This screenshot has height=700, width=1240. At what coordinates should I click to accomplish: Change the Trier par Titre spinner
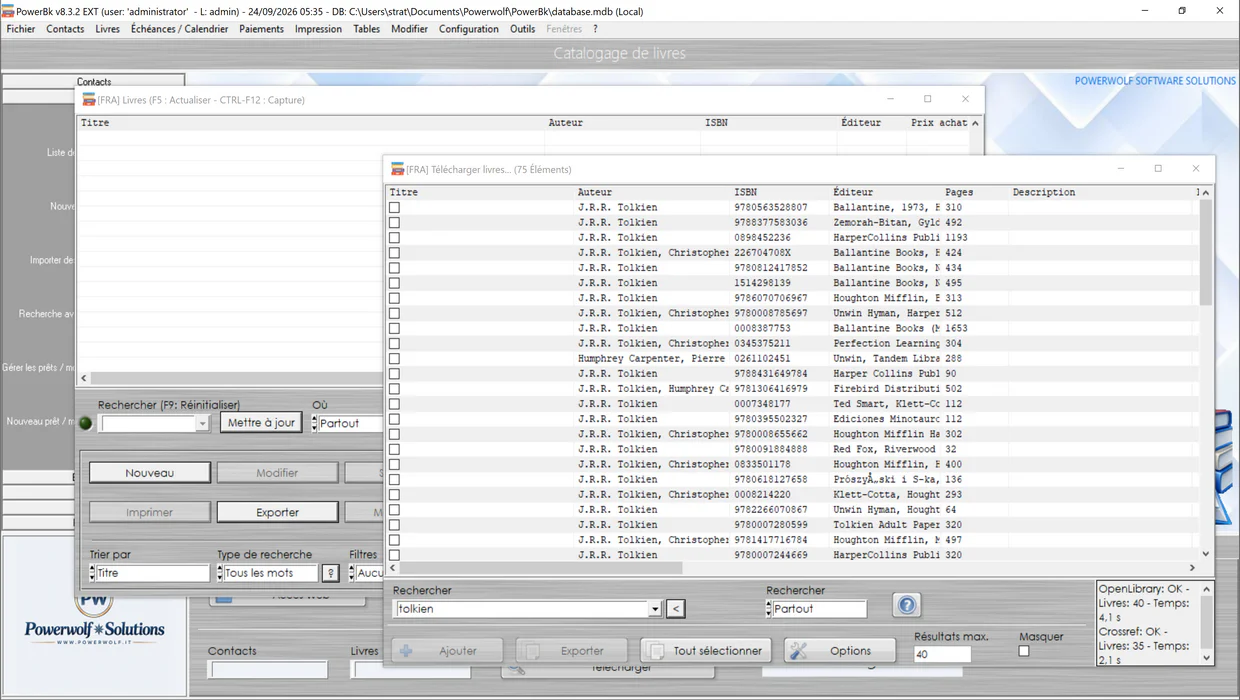coord(92,573)
